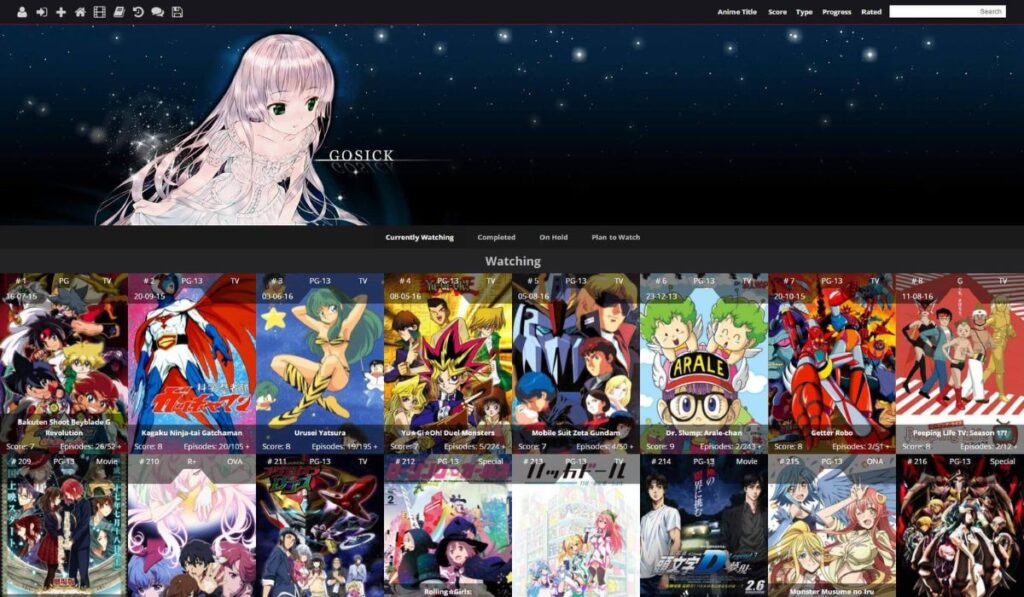This screenshot has width=1024, height=597.
Task: Click inside the Search box
Action: pos(950,11)
